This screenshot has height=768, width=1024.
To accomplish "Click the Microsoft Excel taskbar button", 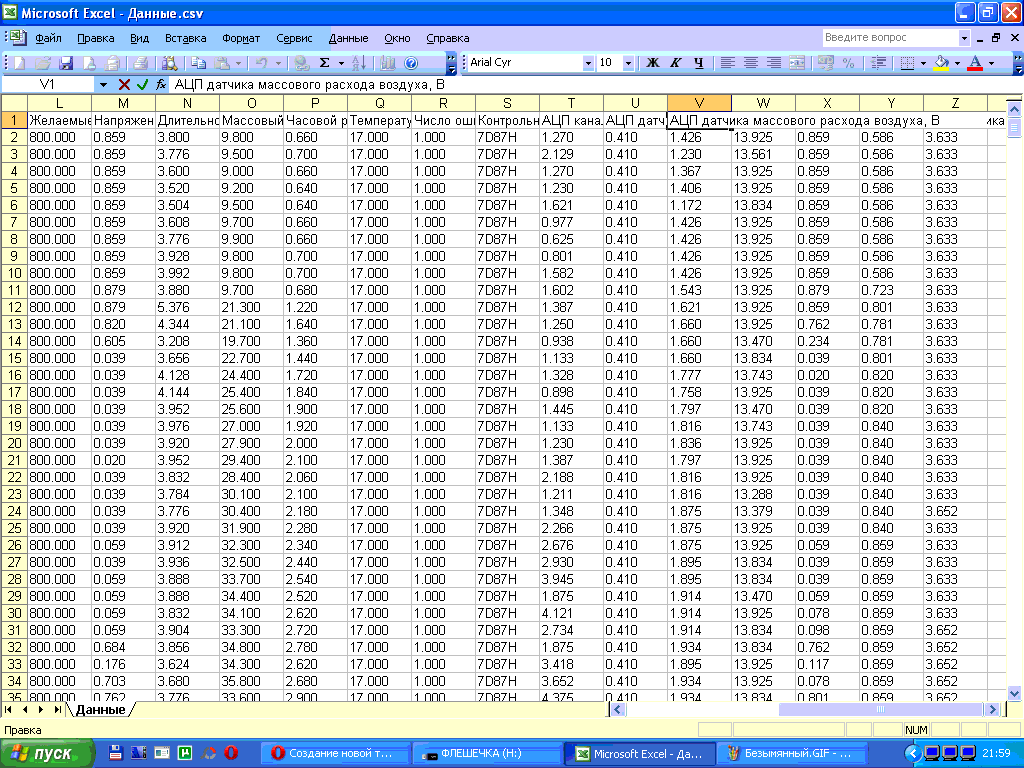I will [x=639, y=753].
